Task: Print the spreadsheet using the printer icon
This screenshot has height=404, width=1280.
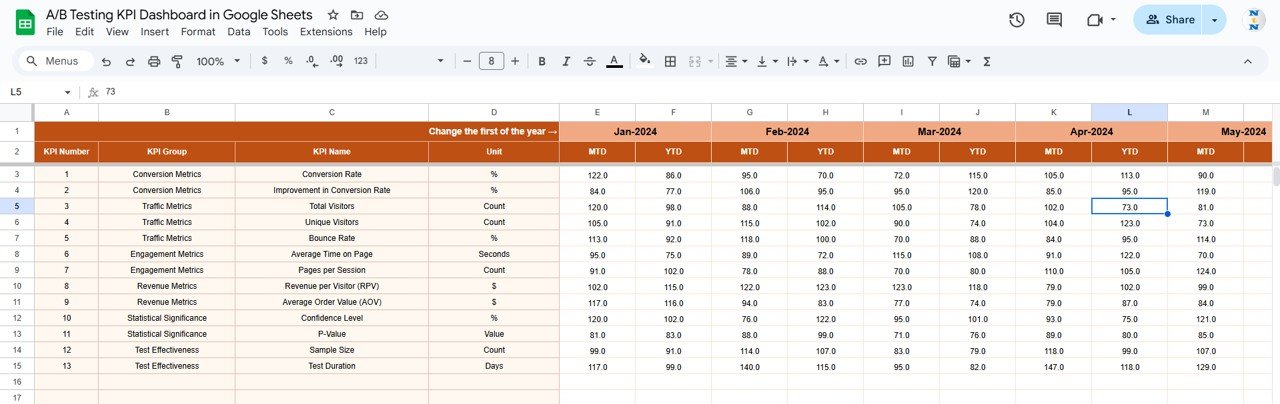Action: point(154,61)
